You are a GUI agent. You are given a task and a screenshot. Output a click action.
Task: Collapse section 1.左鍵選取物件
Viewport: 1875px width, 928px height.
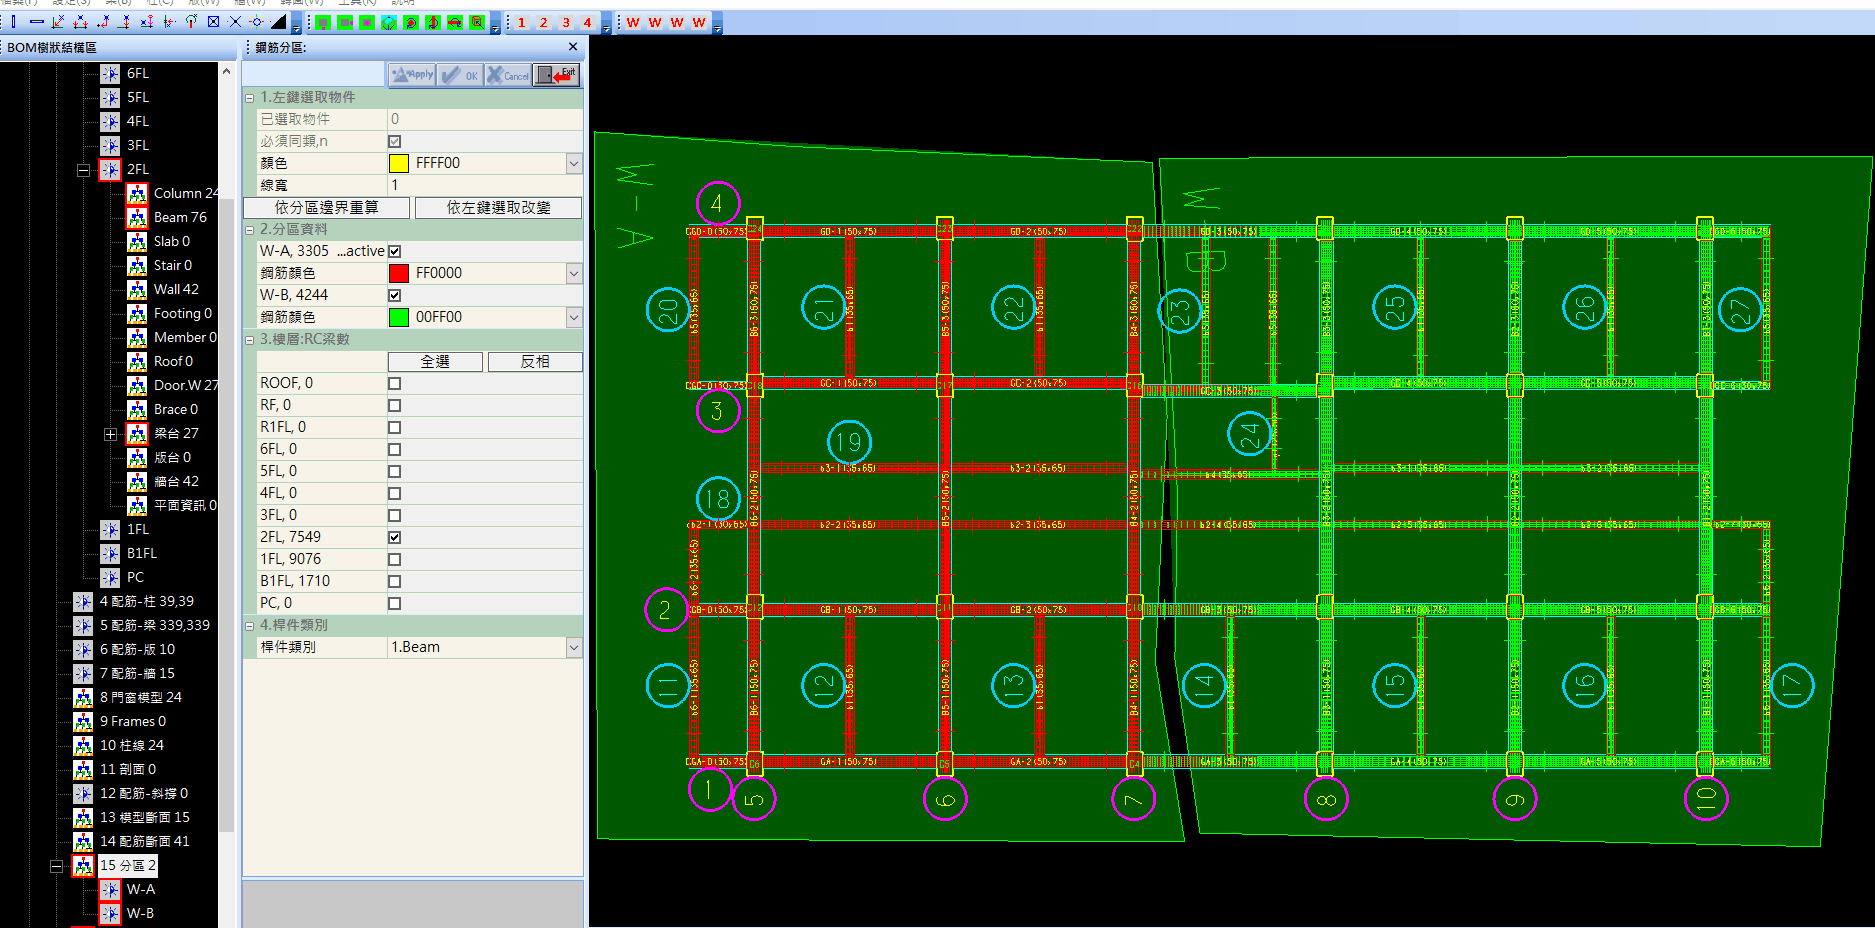[250, 98]
